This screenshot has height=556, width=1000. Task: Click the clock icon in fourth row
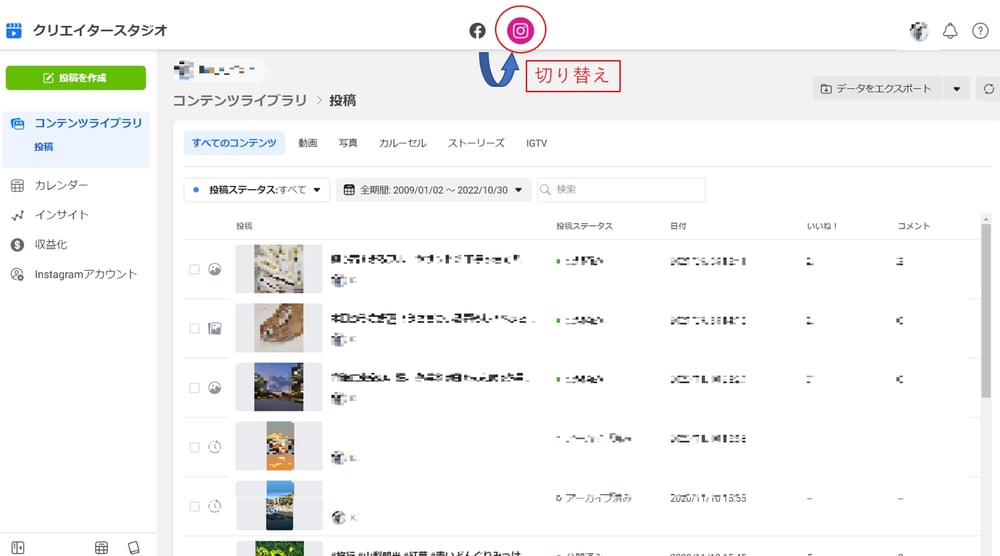coord(215,447)
